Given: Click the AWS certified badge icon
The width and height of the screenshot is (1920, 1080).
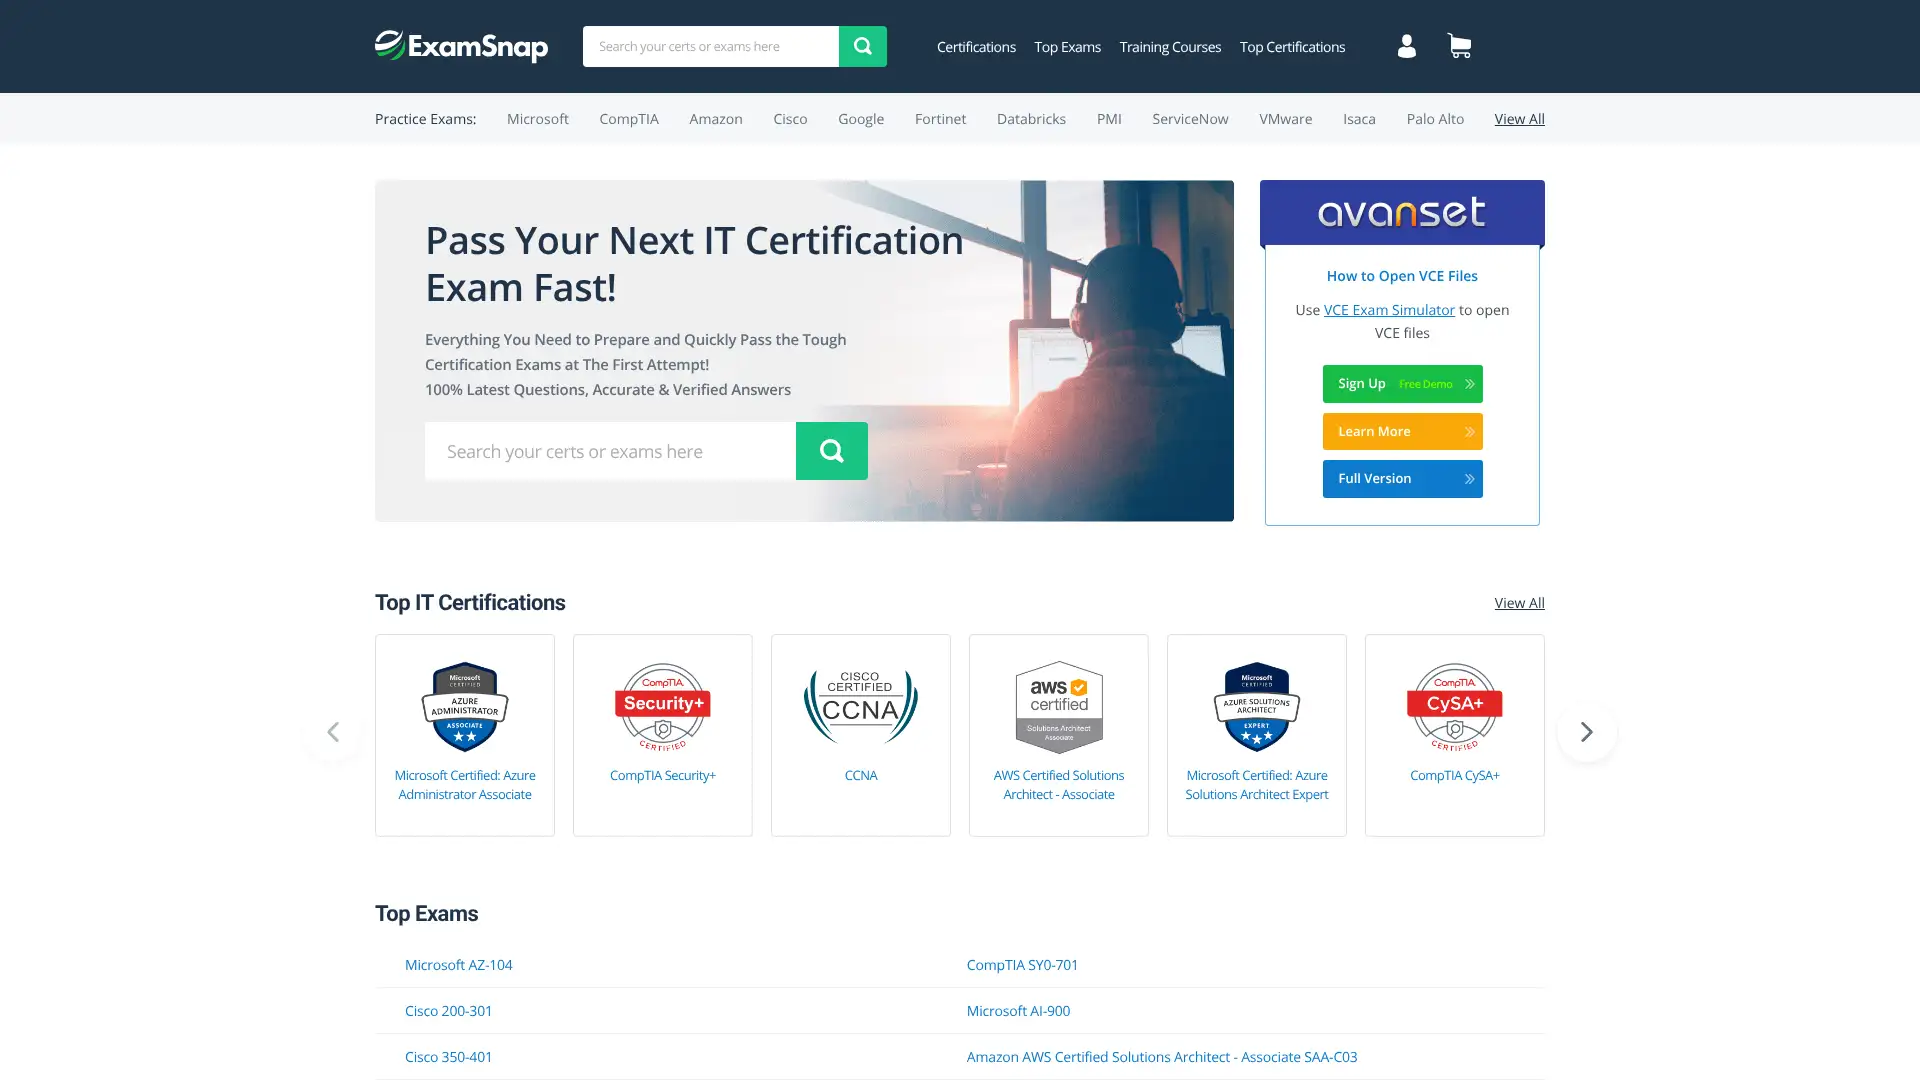Looking at the screenshot, I should click(x=1058, y=707).
